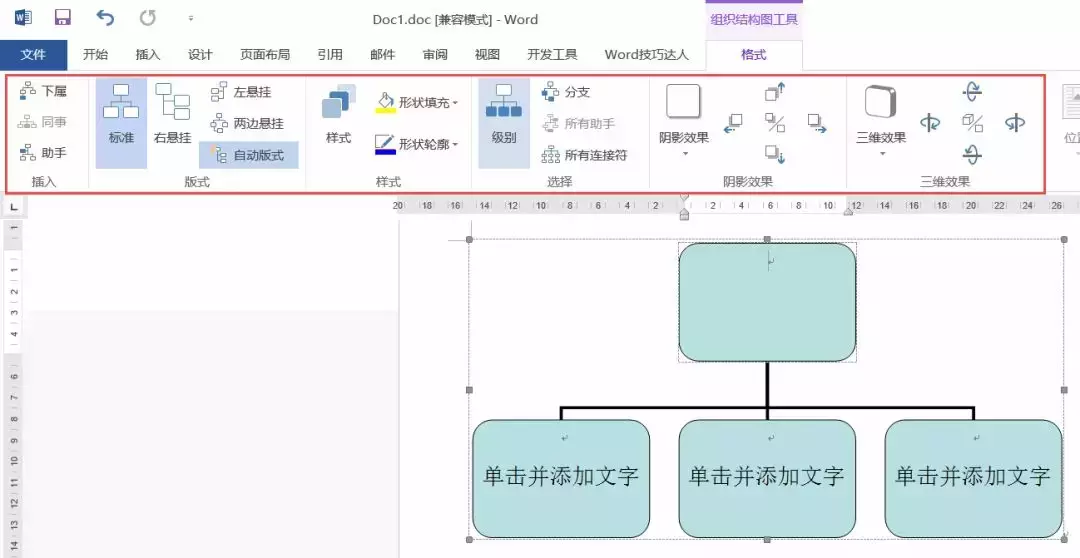This screenshot has height=558, width=1080.
Task: Insert a 助手 (assistant) shape
Action: (43, 153)
